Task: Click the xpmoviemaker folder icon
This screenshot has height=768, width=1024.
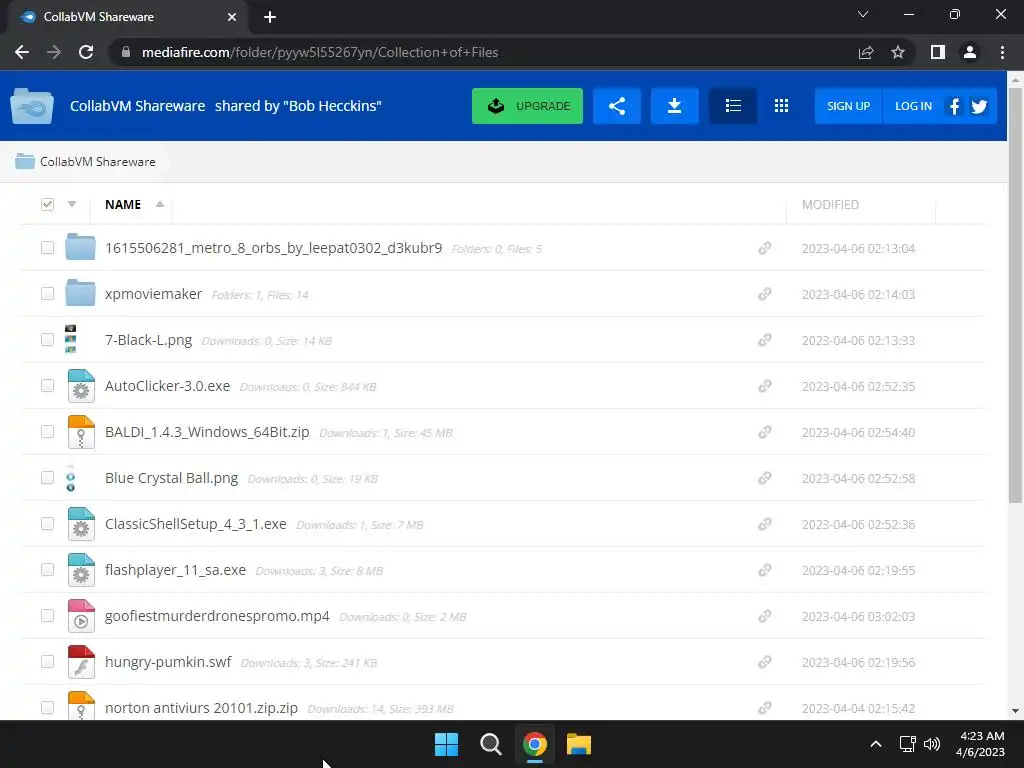Action: (80, 293)
